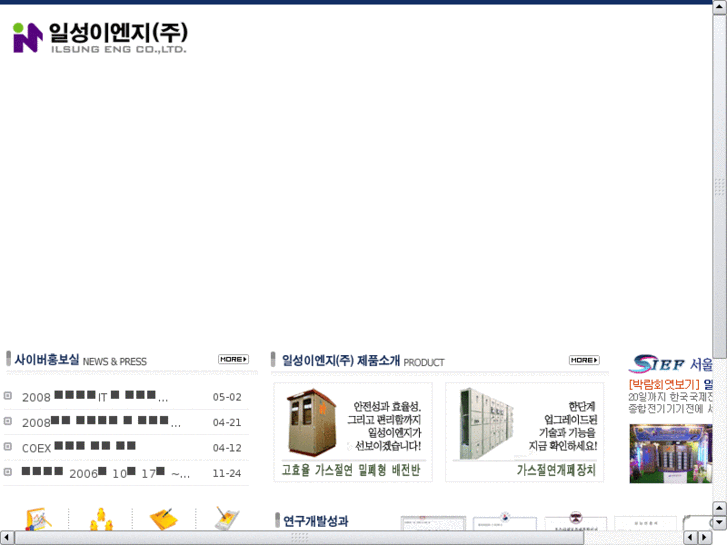Click the SIEF logo banner

tap(670, 364)
